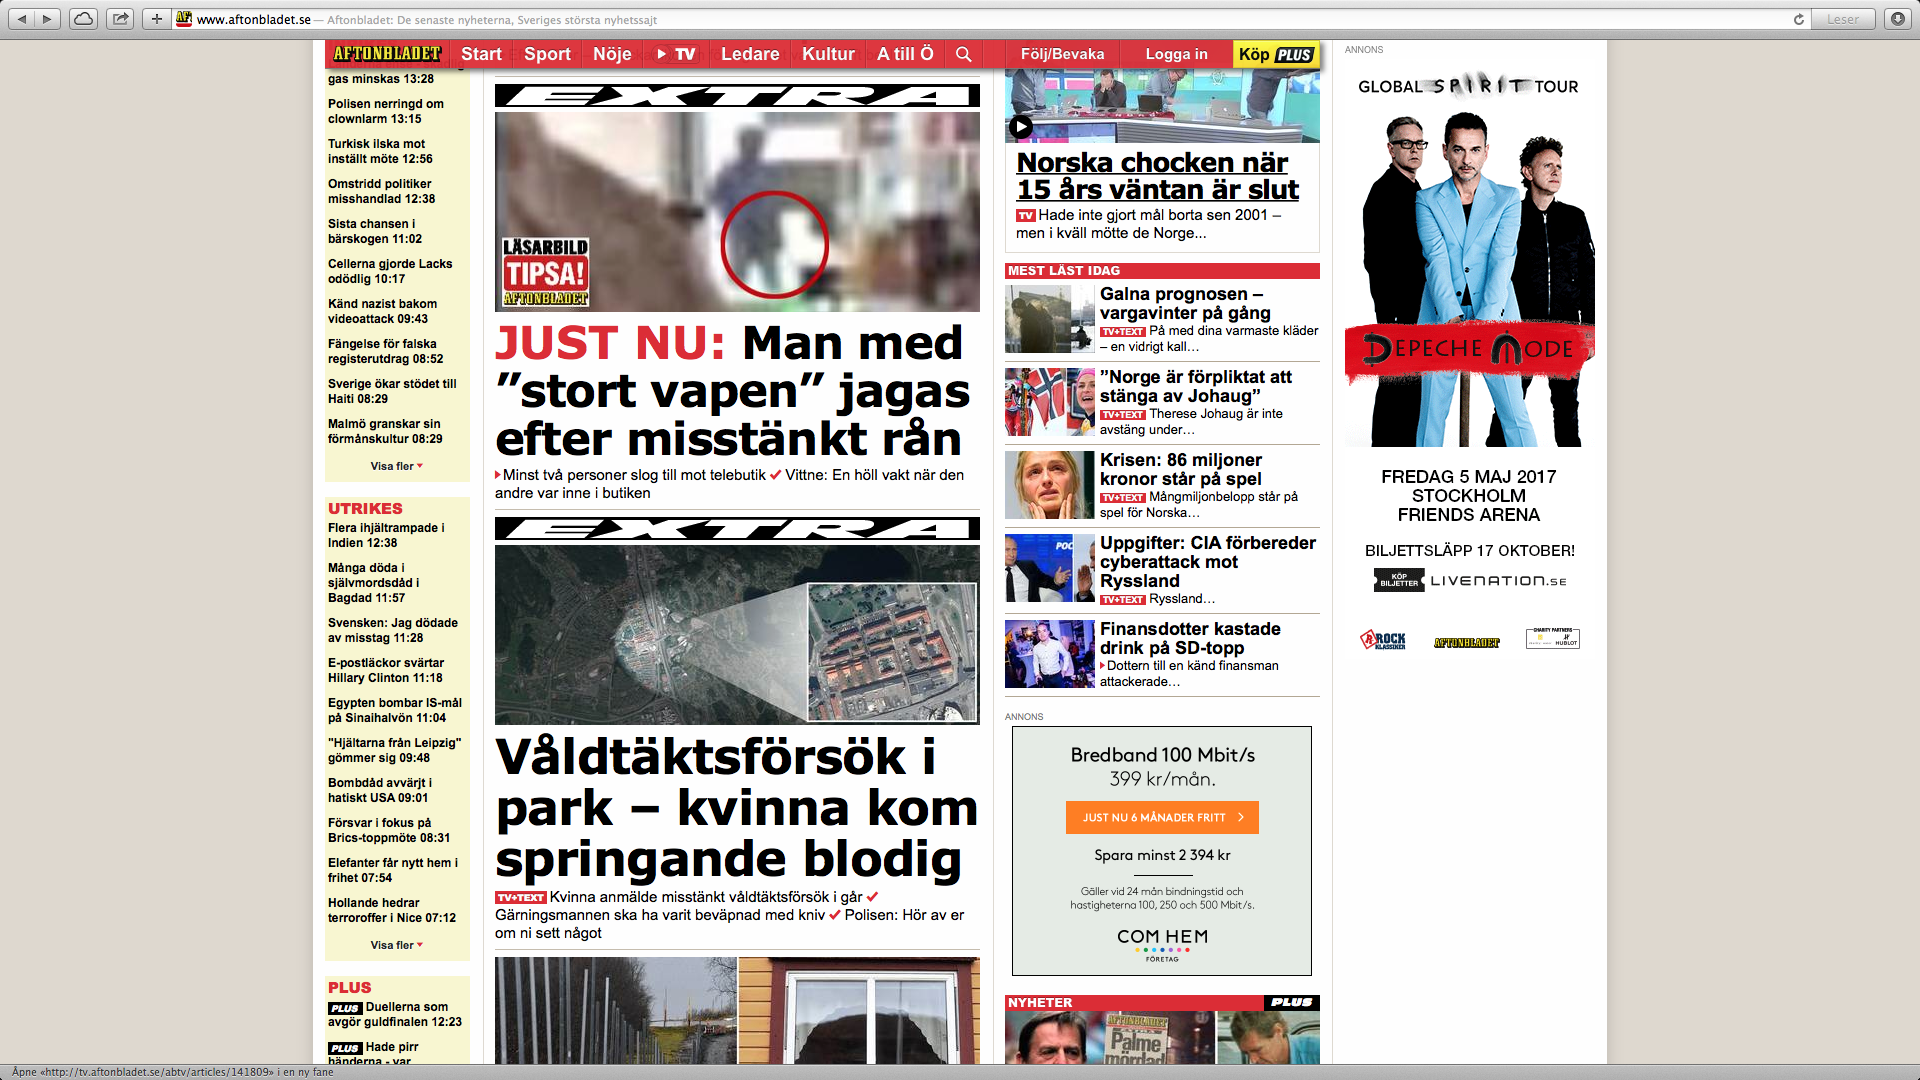Open the TV tab in the navigation
Viewport: 1920px width, 1080px height.
click(675, 54)
